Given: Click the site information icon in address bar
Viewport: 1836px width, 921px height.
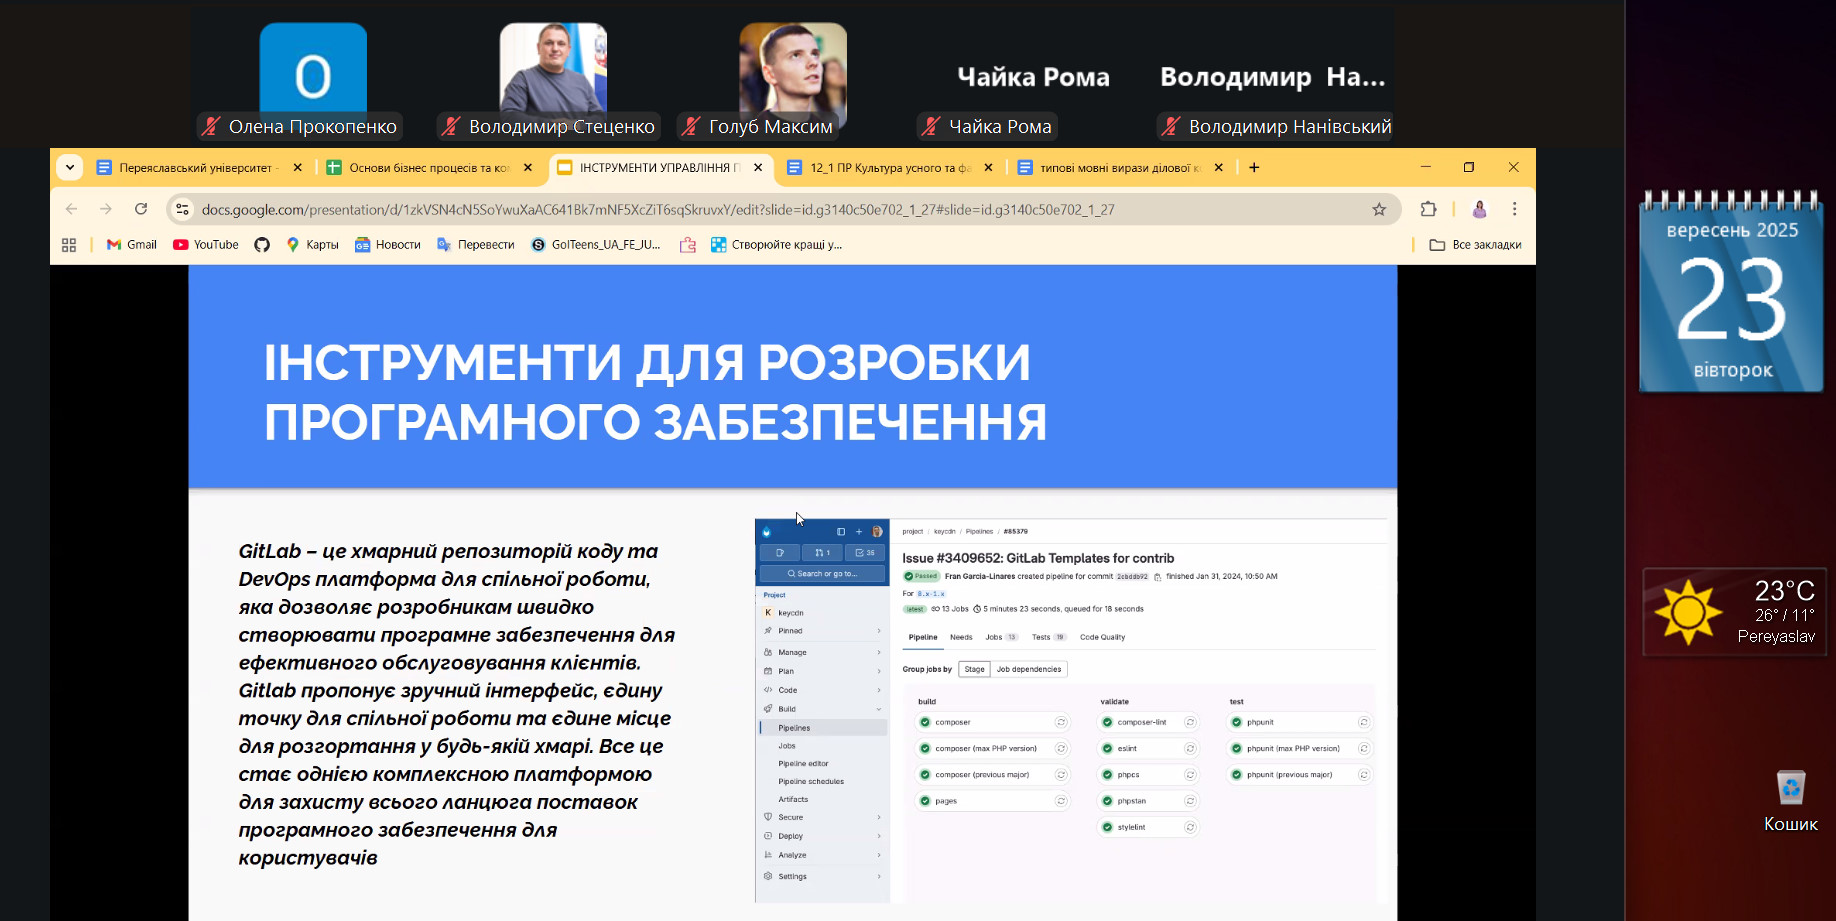Looking at the screenshot, I should (x=183, y=209).
